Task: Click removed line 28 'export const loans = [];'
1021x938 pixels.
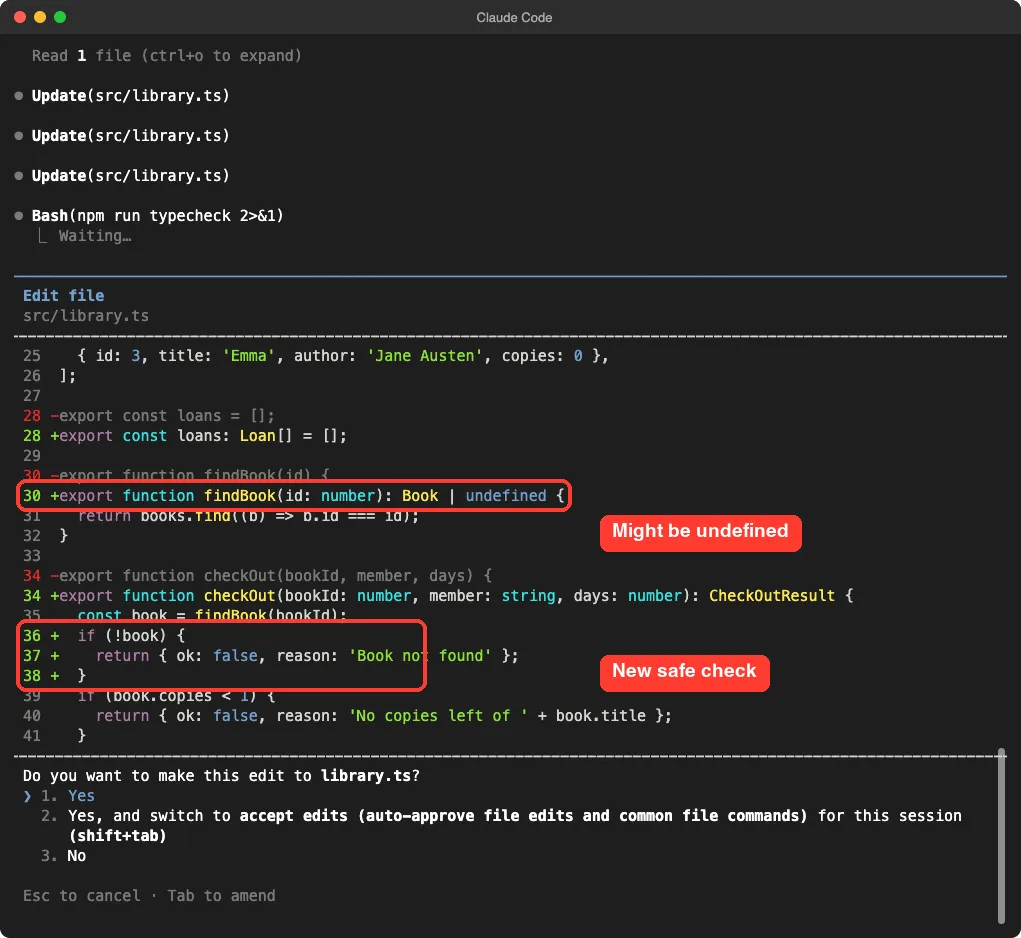Action: (x=149, y=415)
